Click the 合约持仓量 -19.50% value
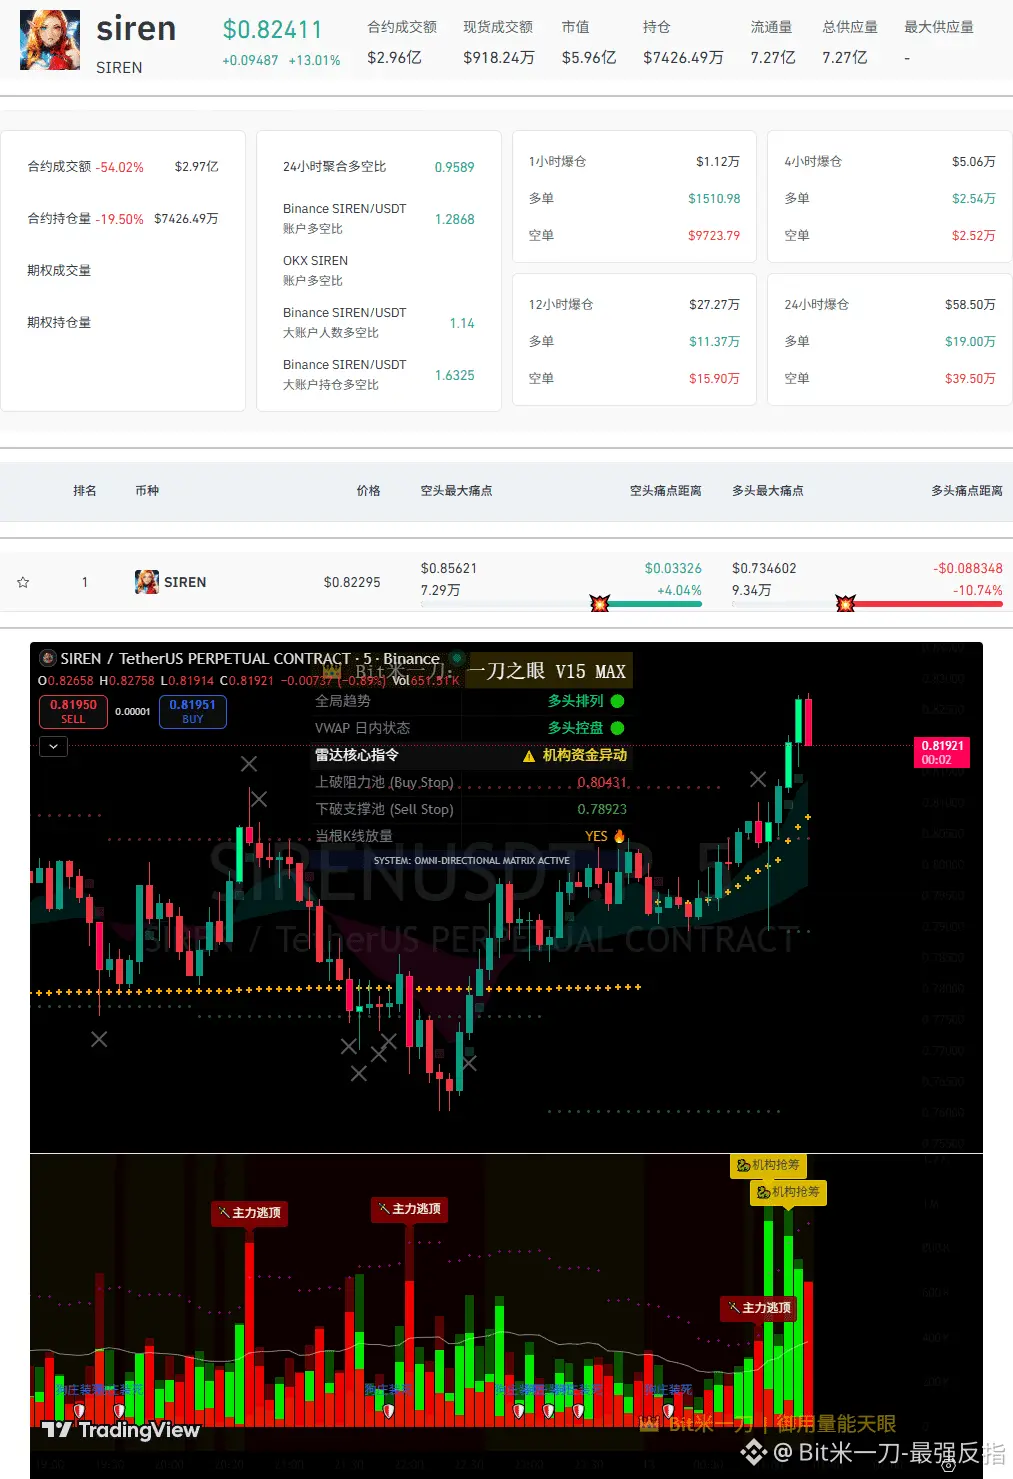The image size is (1013, 1479). tap(120, 219)
